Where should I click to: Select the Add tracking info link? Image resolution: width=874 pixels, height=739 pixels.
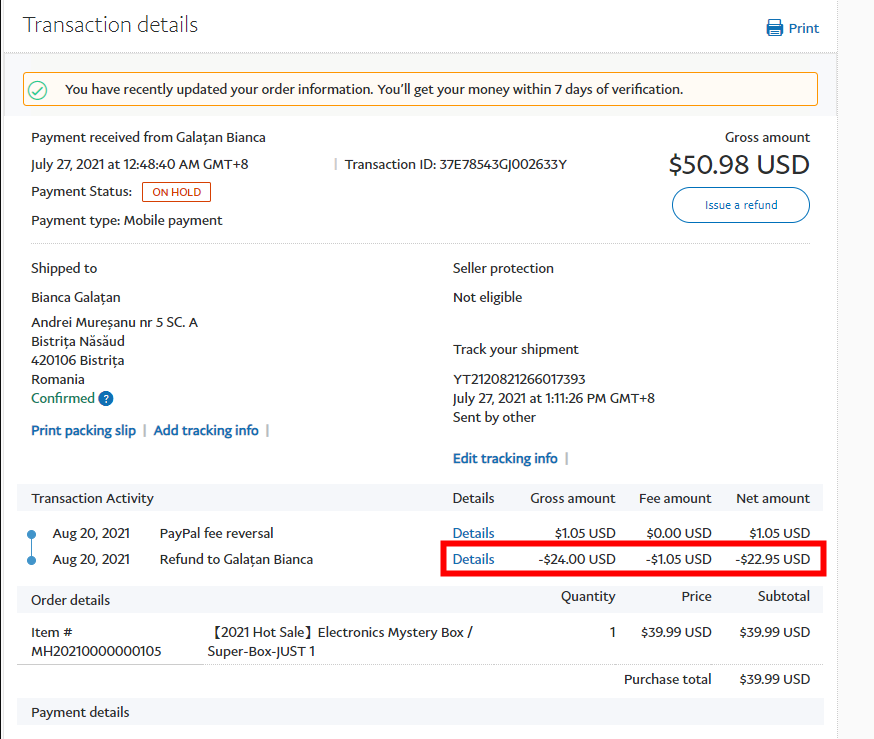point(206,430)
